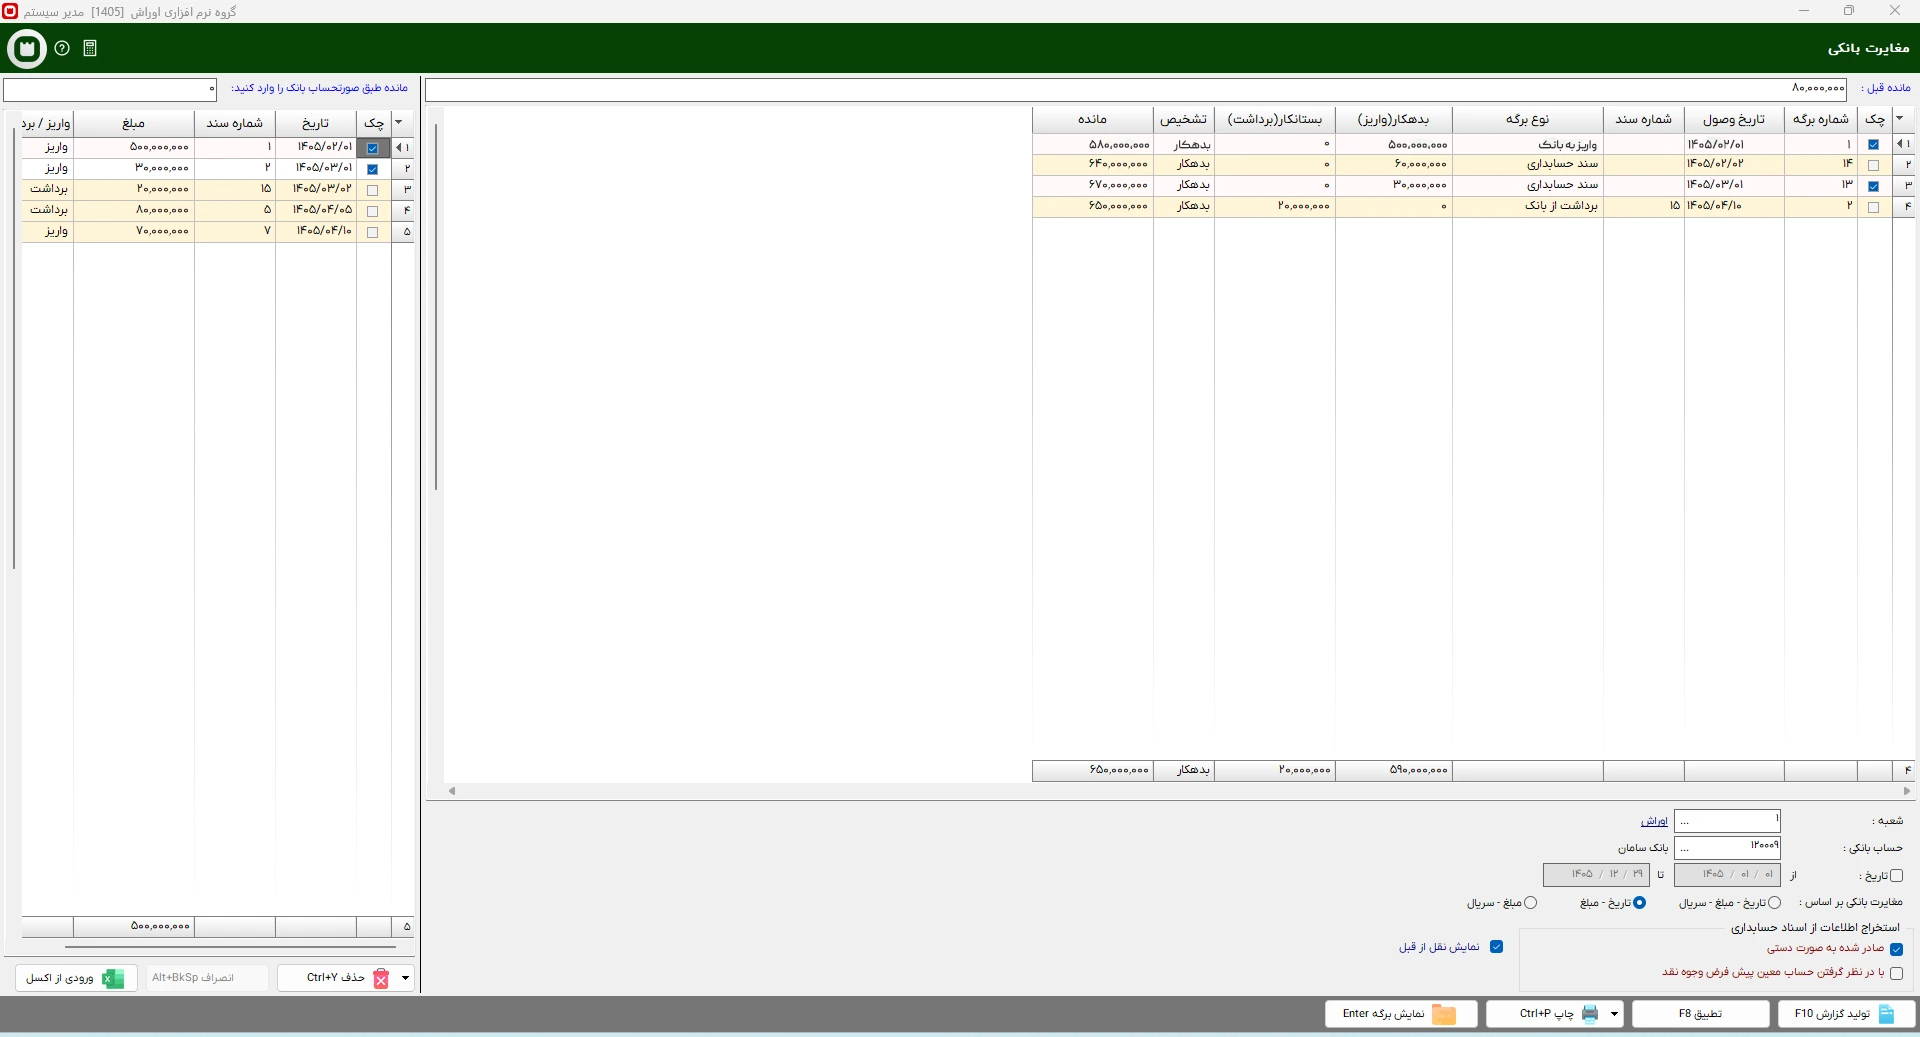Sort by the تاریخ وصول column header
Image resolution: width=1920 pixels, height=1037 pixels.
pyautogui.click(x=1734, y=119)
